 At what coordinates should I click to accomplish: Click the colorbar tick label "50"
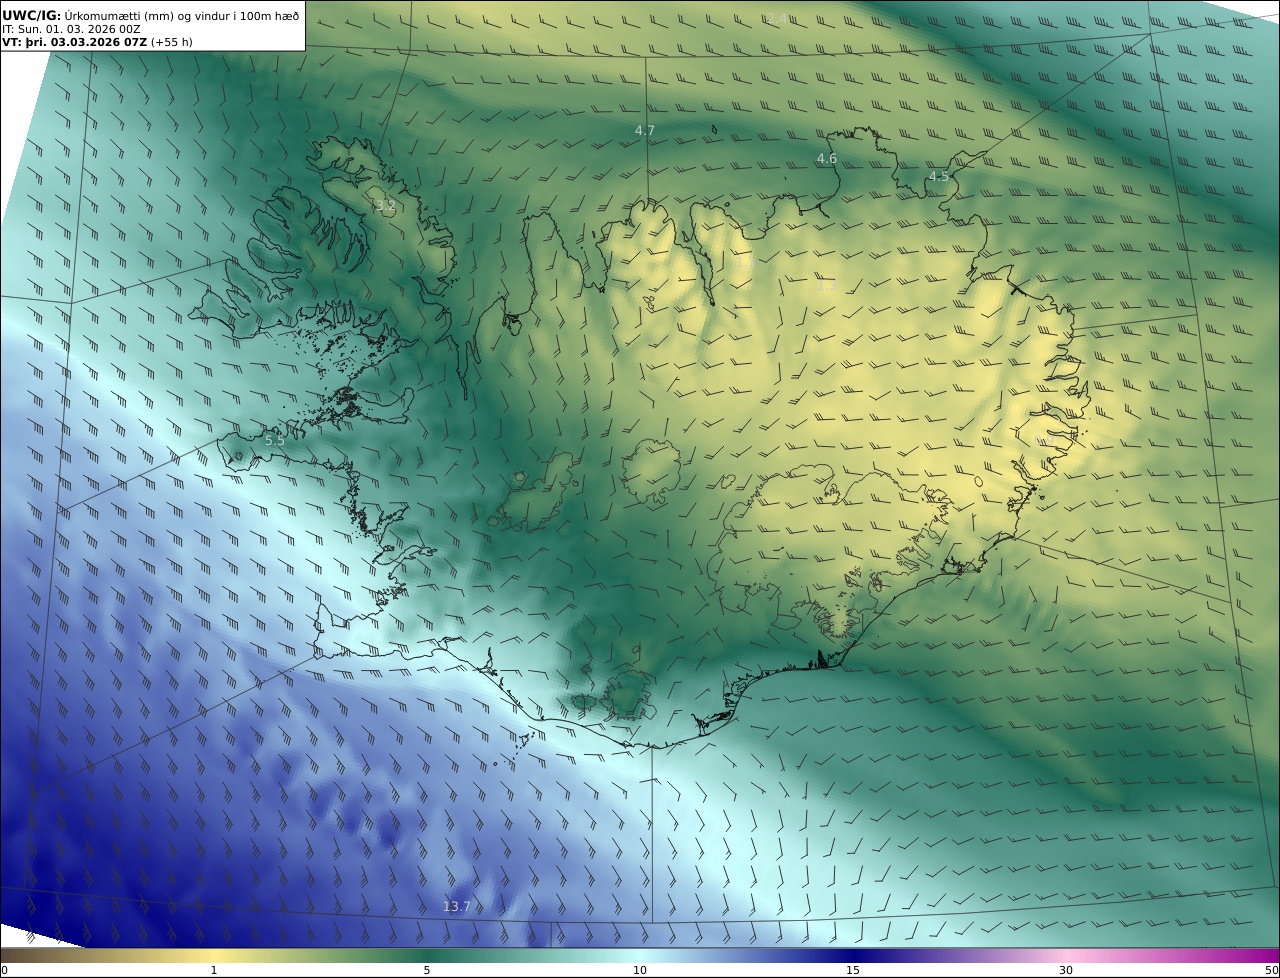coord(1271,970)
